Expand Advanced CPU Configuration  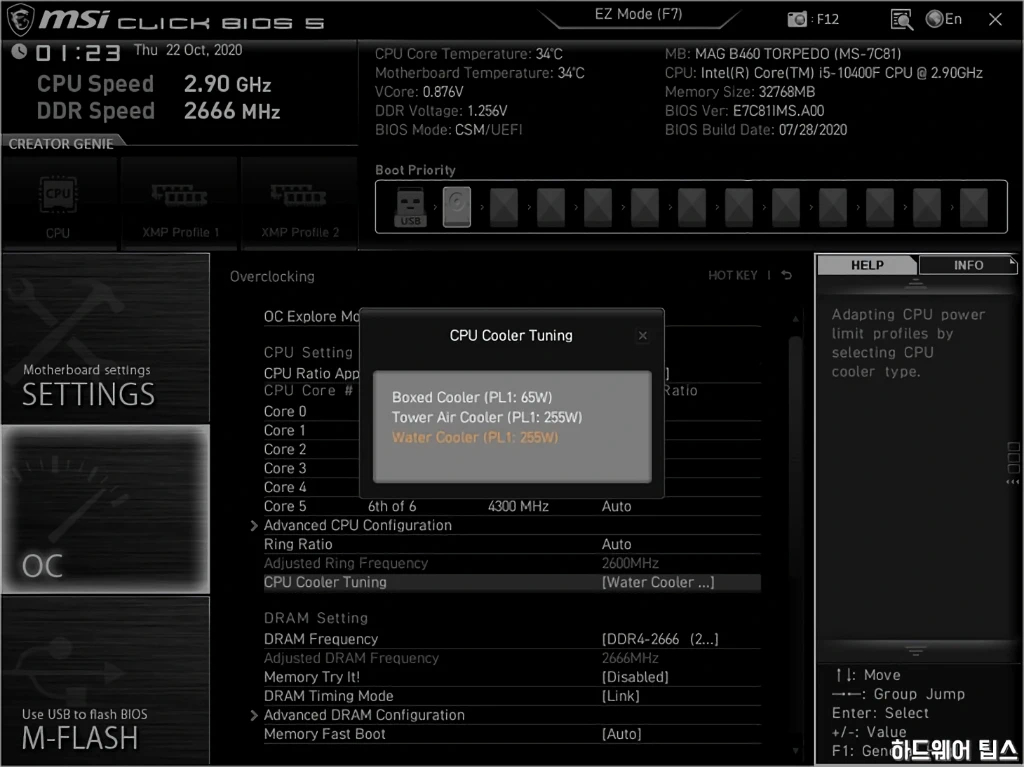[357, 525]
